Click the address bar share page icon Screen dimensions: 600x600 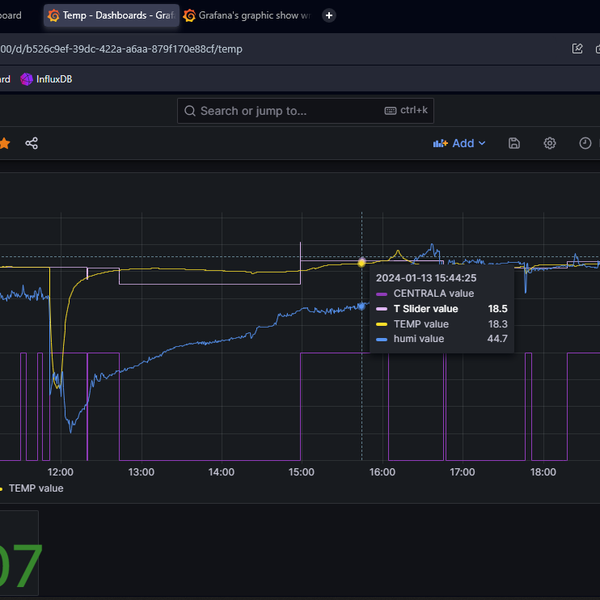[x=577, y=48]
